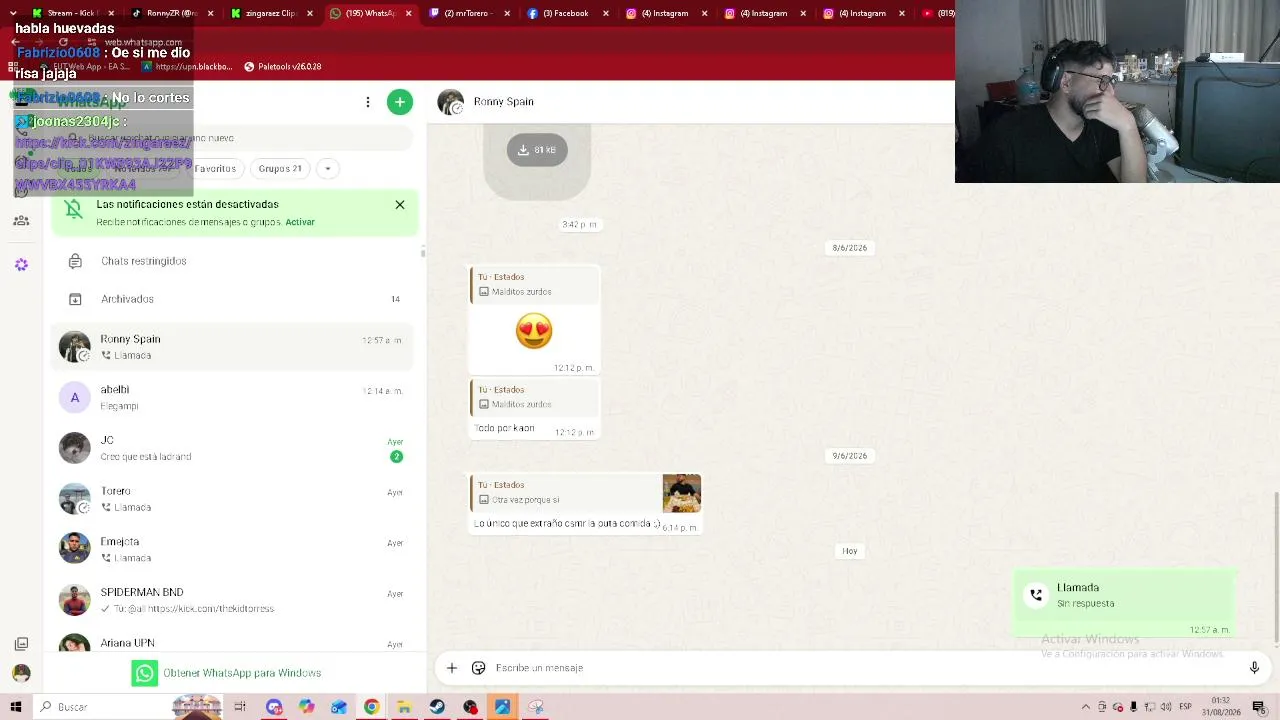1280x720 pixels.
Task: Select the Favoritos chat filter
Action: (215, 169)
